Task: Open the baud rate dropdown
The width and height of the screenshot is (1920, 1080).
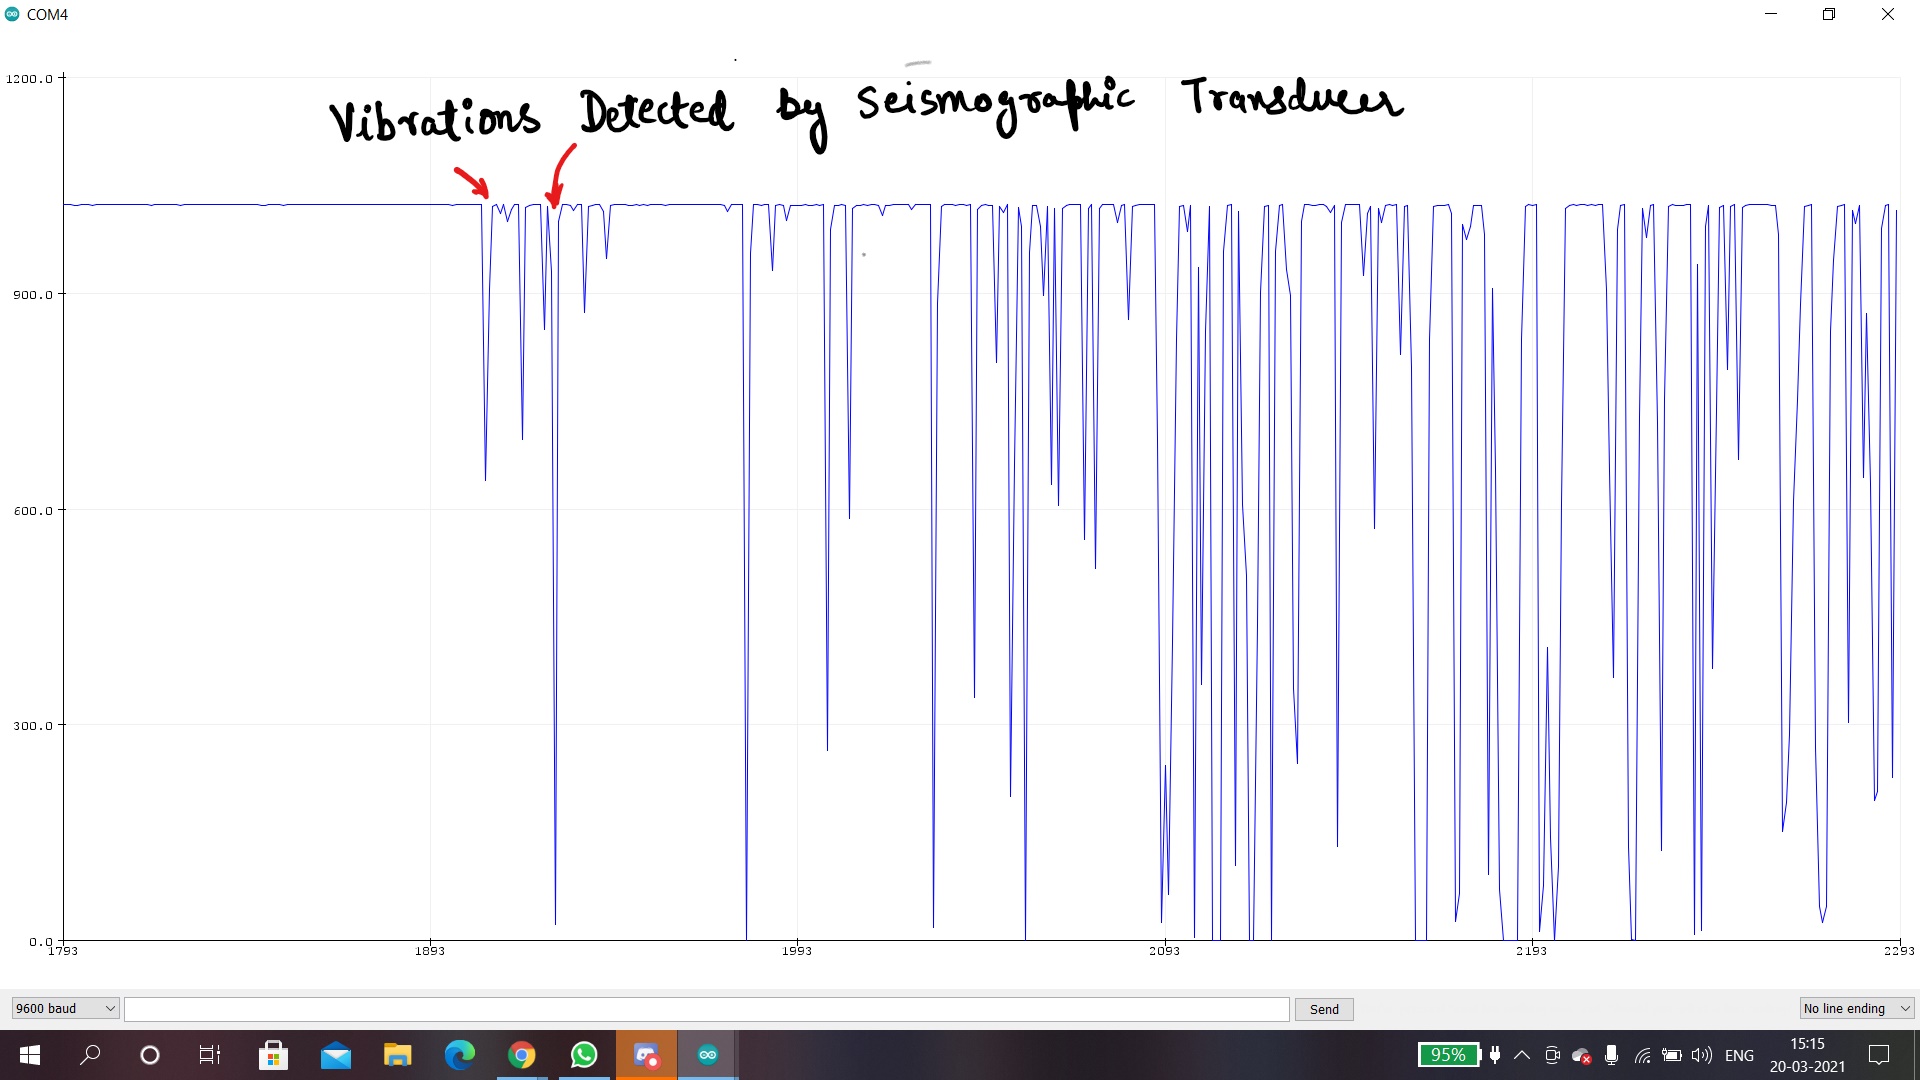Action: click(65, 1008)
